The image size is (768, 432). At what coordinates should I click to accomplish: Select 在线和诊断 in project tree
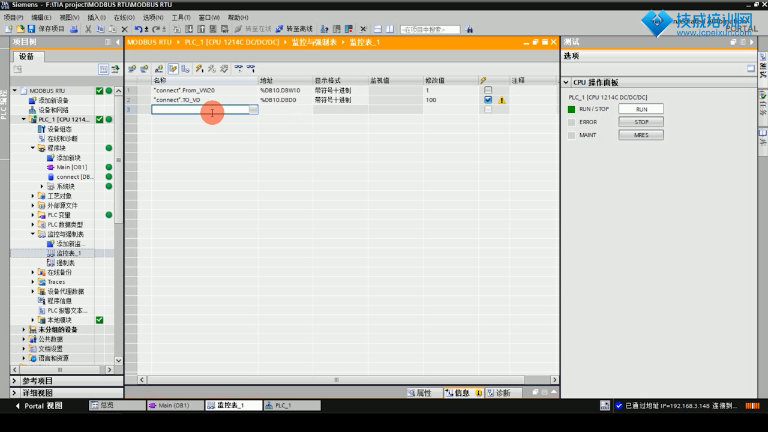click(x=62, y=139)
